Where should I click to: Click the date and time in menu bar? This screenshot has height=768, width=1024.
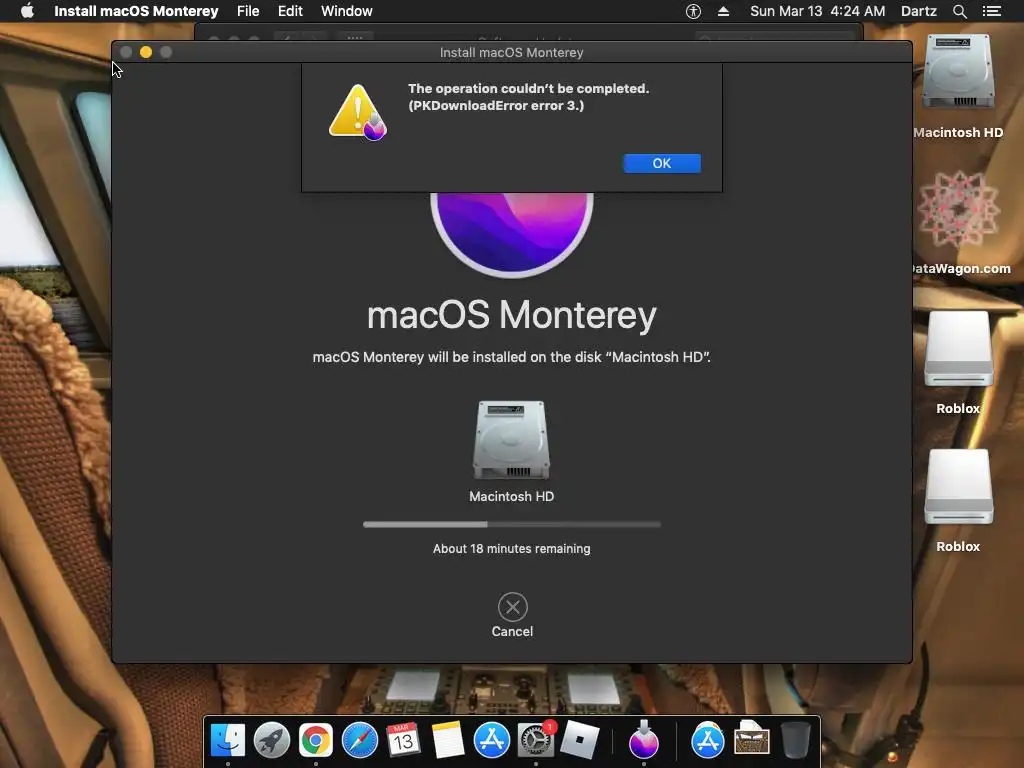818,11
